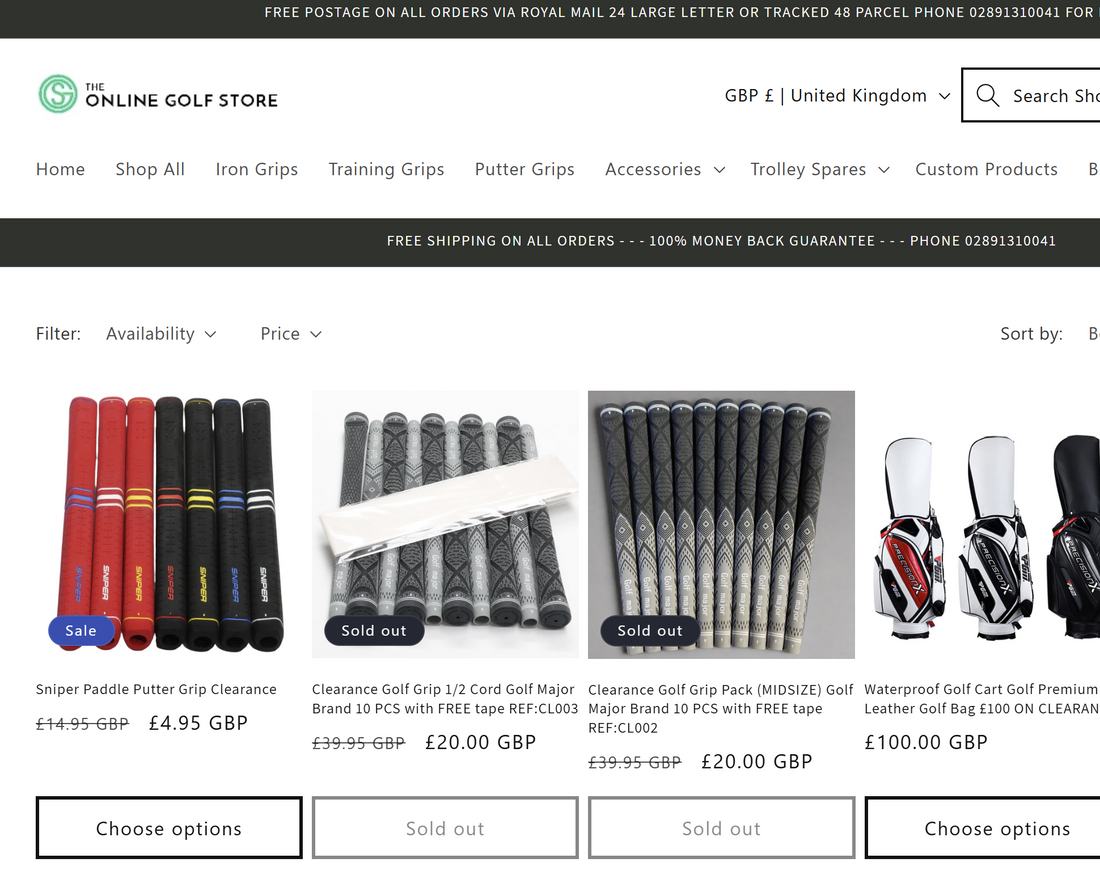1100x871 pixels.
Task: Go to the Home menu item
Action: 60,170
